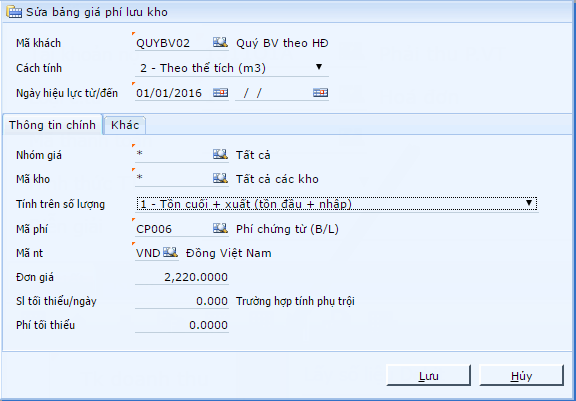Open lookup icon for Mã kho field
The width and height of the screenshot is (576, 401).
coord(220,178)
